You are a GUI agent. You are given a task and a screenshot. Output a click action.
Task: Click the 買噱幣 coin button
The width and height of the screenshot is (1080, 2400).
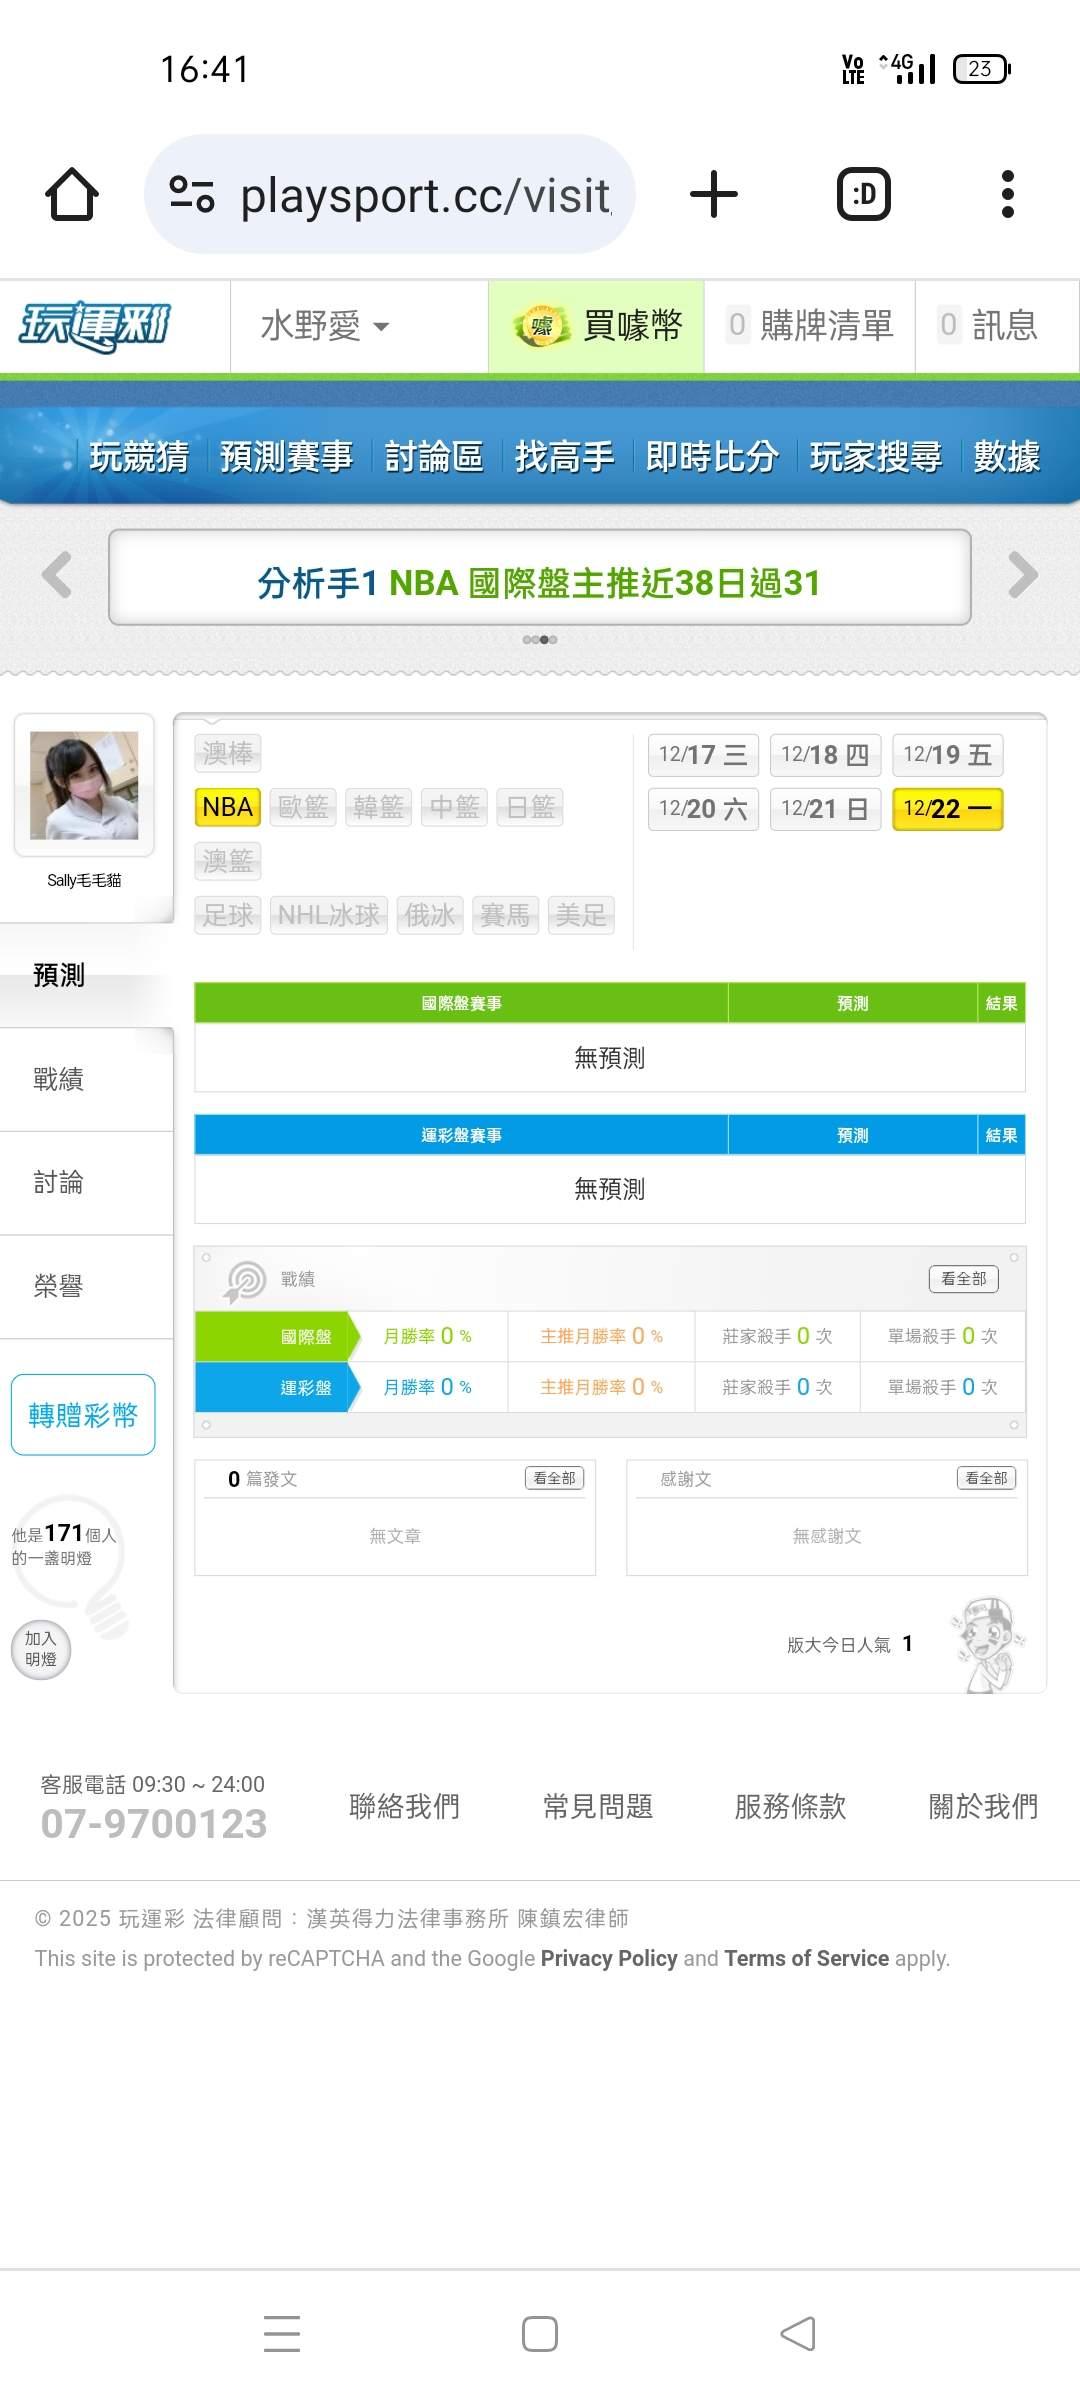pyautogui.click(x=597, y=326)
